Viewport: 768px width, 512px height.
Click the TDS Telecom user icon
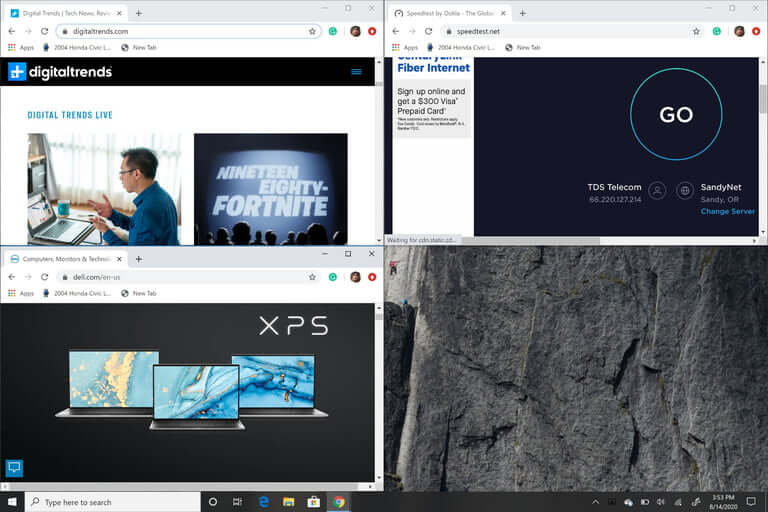coord(657,190)
